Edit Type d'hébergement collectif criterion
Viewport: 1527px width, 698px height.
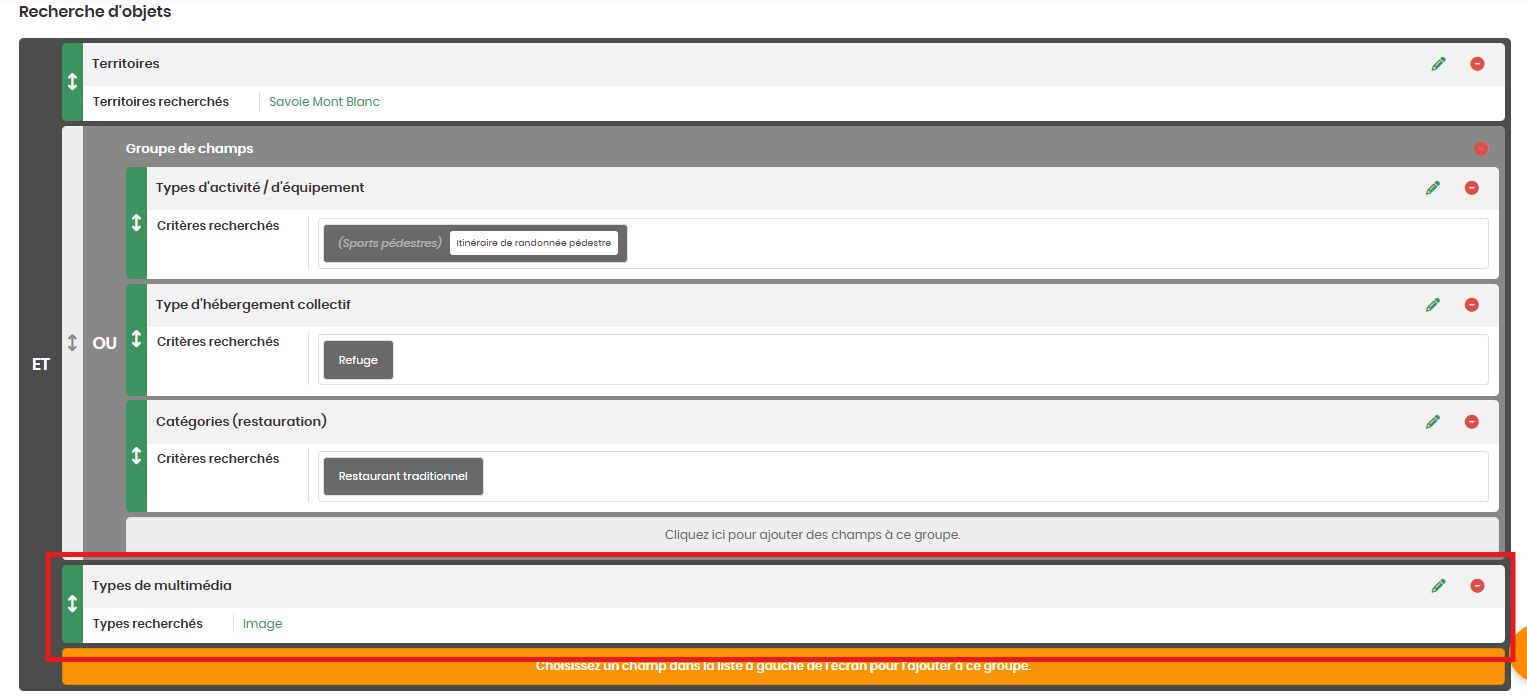[1433, 305]
